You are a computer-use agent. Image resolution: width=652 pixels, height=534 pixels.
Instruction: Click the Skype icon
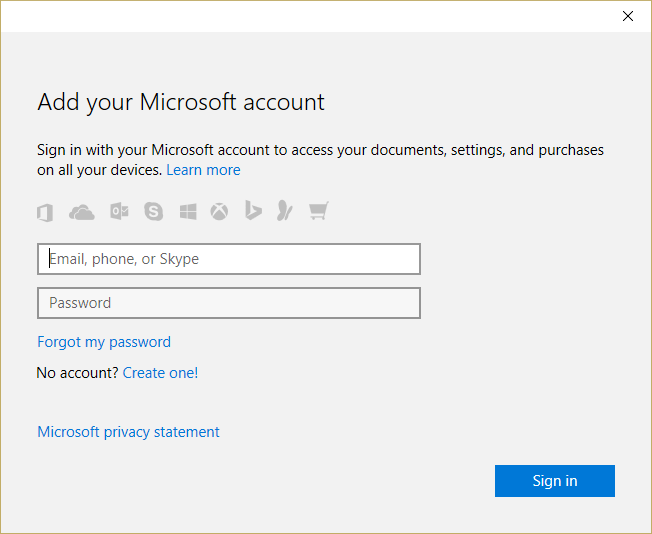[153, 212]
